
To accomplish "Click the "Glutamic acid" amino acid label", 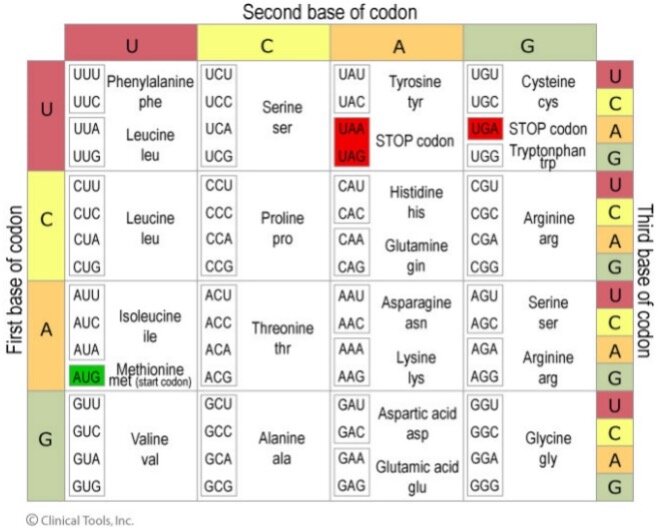I will (416, 467).
